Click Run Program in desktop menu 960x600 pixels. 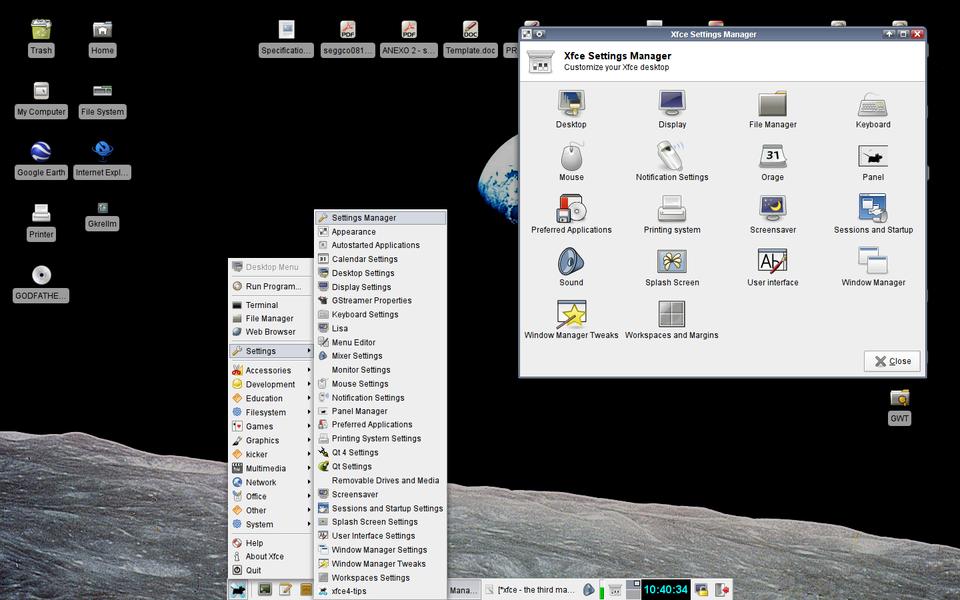[x=272, y=286]
